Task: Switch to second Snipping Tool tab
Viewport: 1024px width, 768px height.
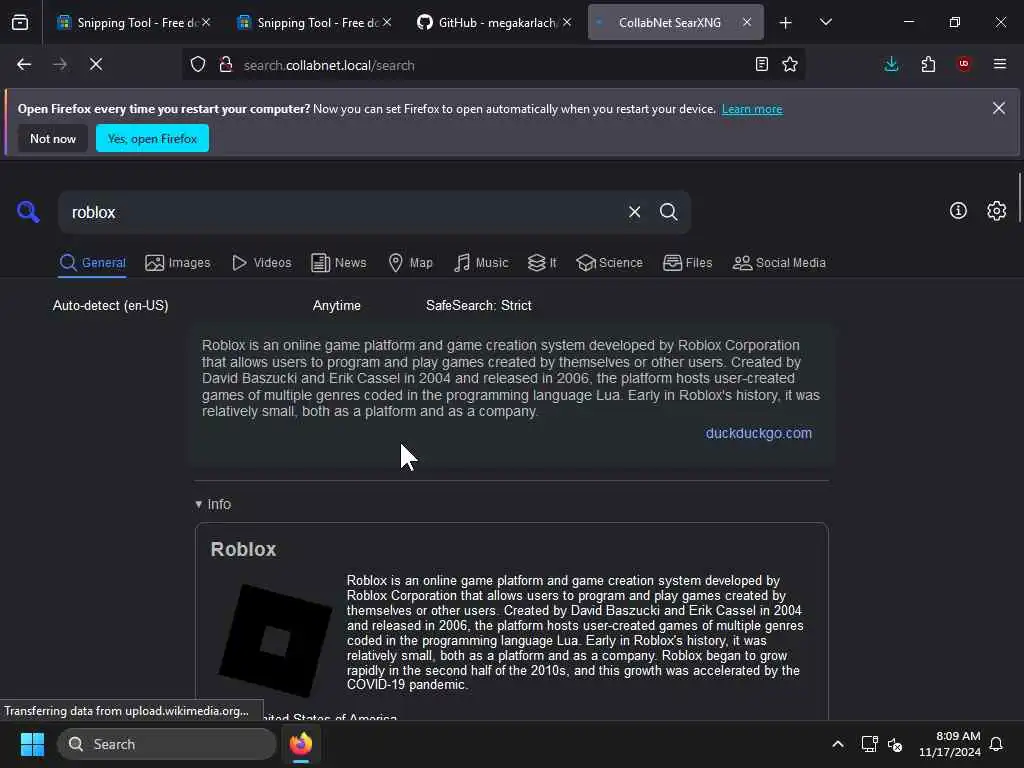Action: pyautogui.click(x=309, y=22)
